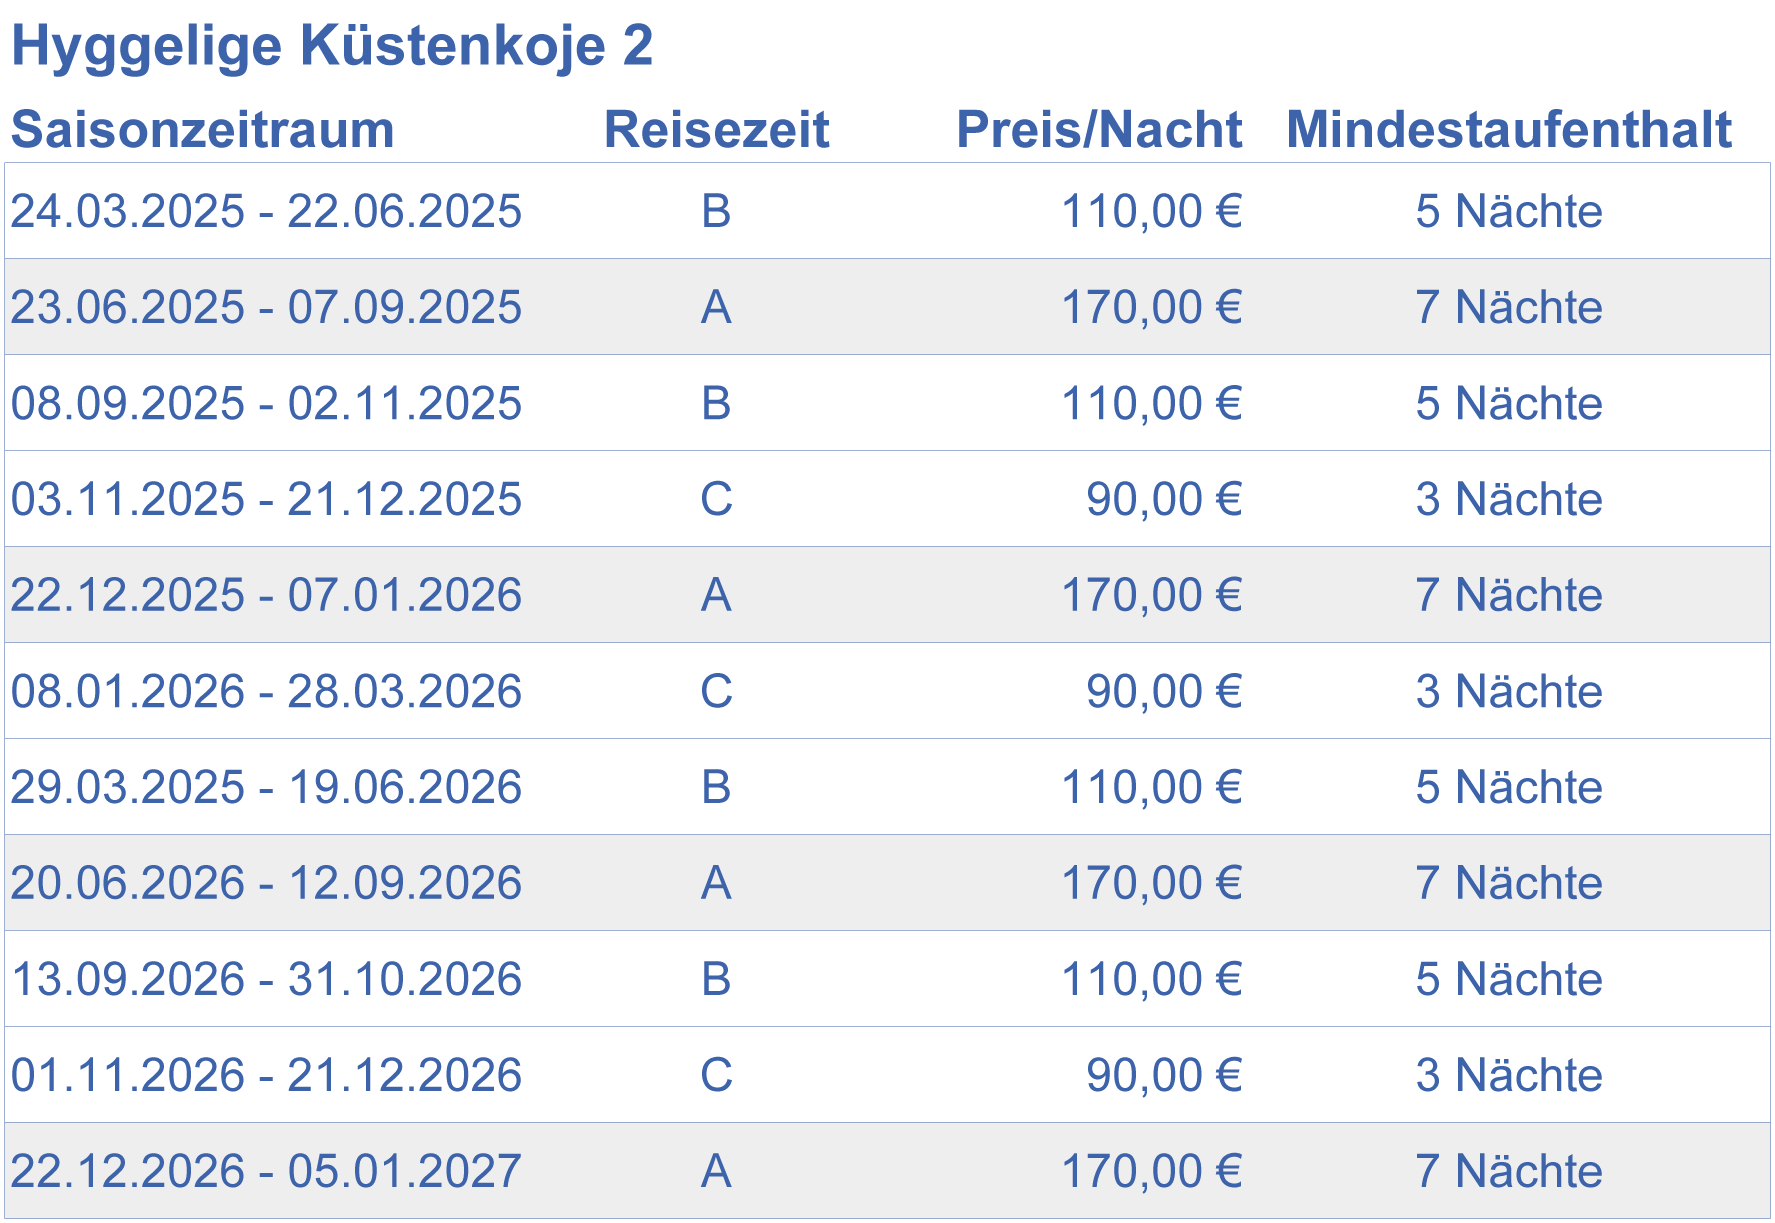Select the 08.09.2025 - 02.11.2025 period
This screenshot has height=1223, width=1775.
coord(266,403)
